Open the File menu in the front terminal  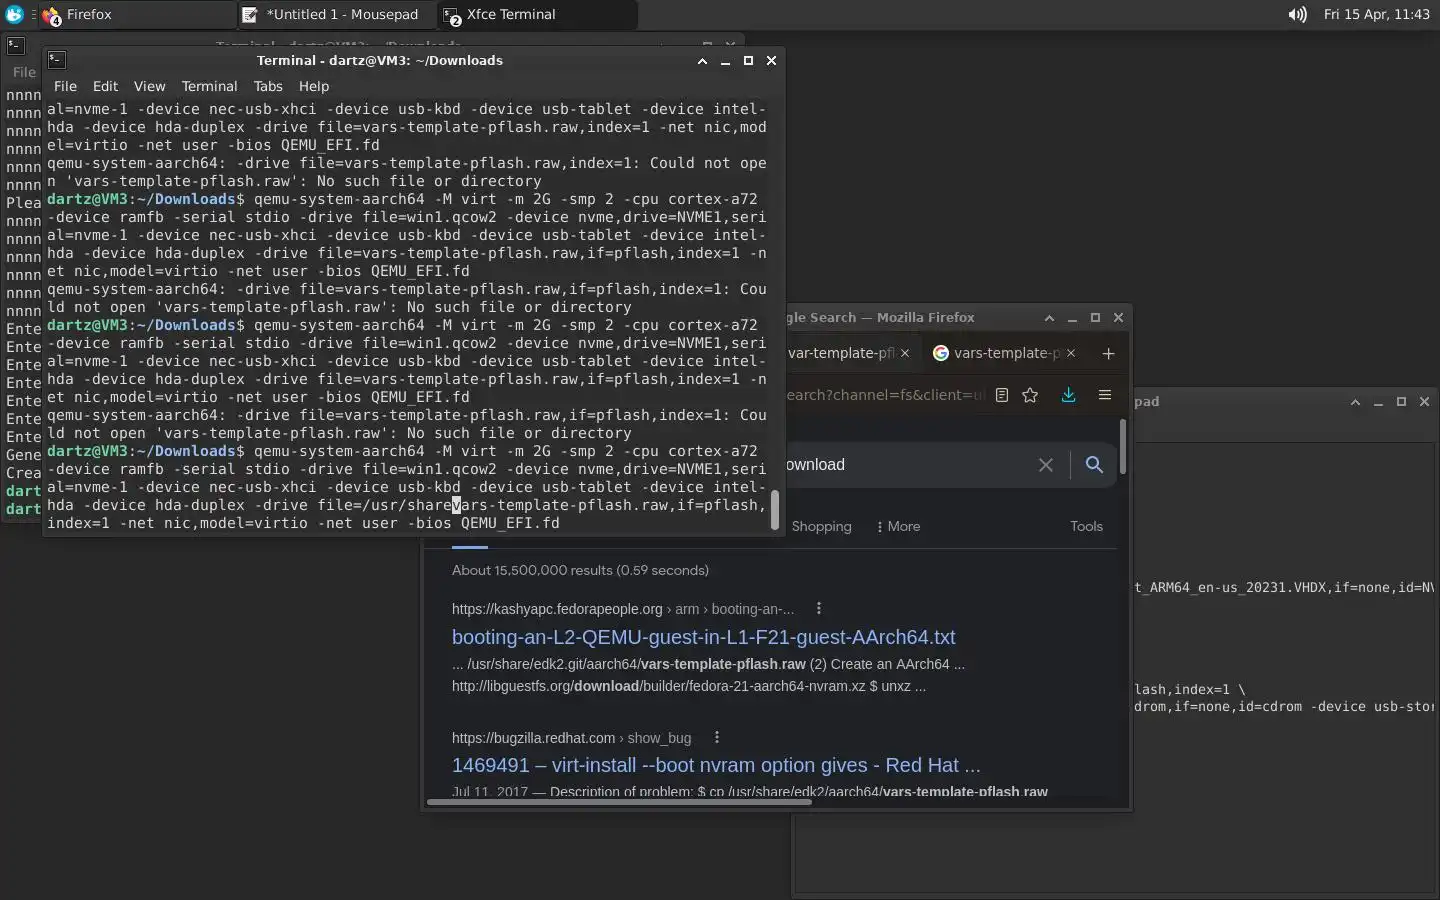pos(65,86)
